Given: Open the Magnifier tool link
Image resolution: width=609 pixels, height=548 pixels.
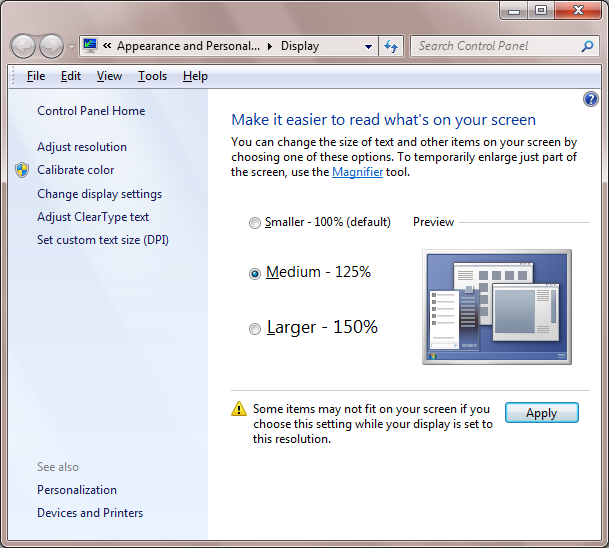Looking at the screenshot, I should click(x=357, y=172).
